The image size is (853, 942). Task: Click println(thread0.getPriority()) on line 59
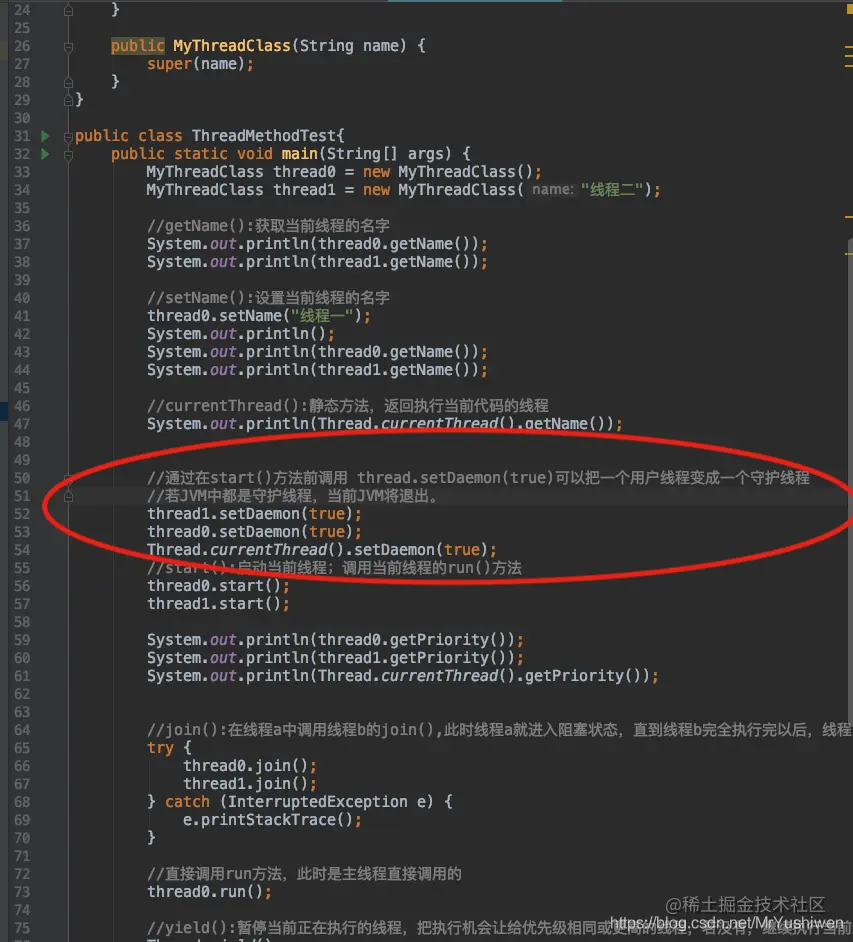335,640
